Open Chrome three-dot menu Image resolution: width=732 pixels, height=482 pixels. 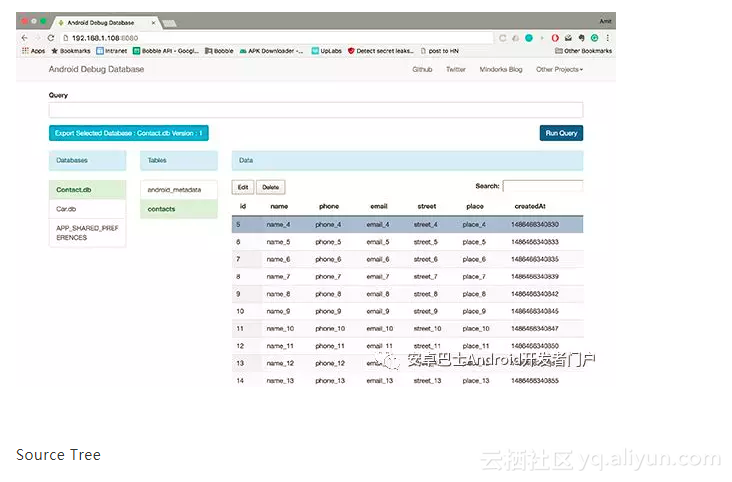607,38
